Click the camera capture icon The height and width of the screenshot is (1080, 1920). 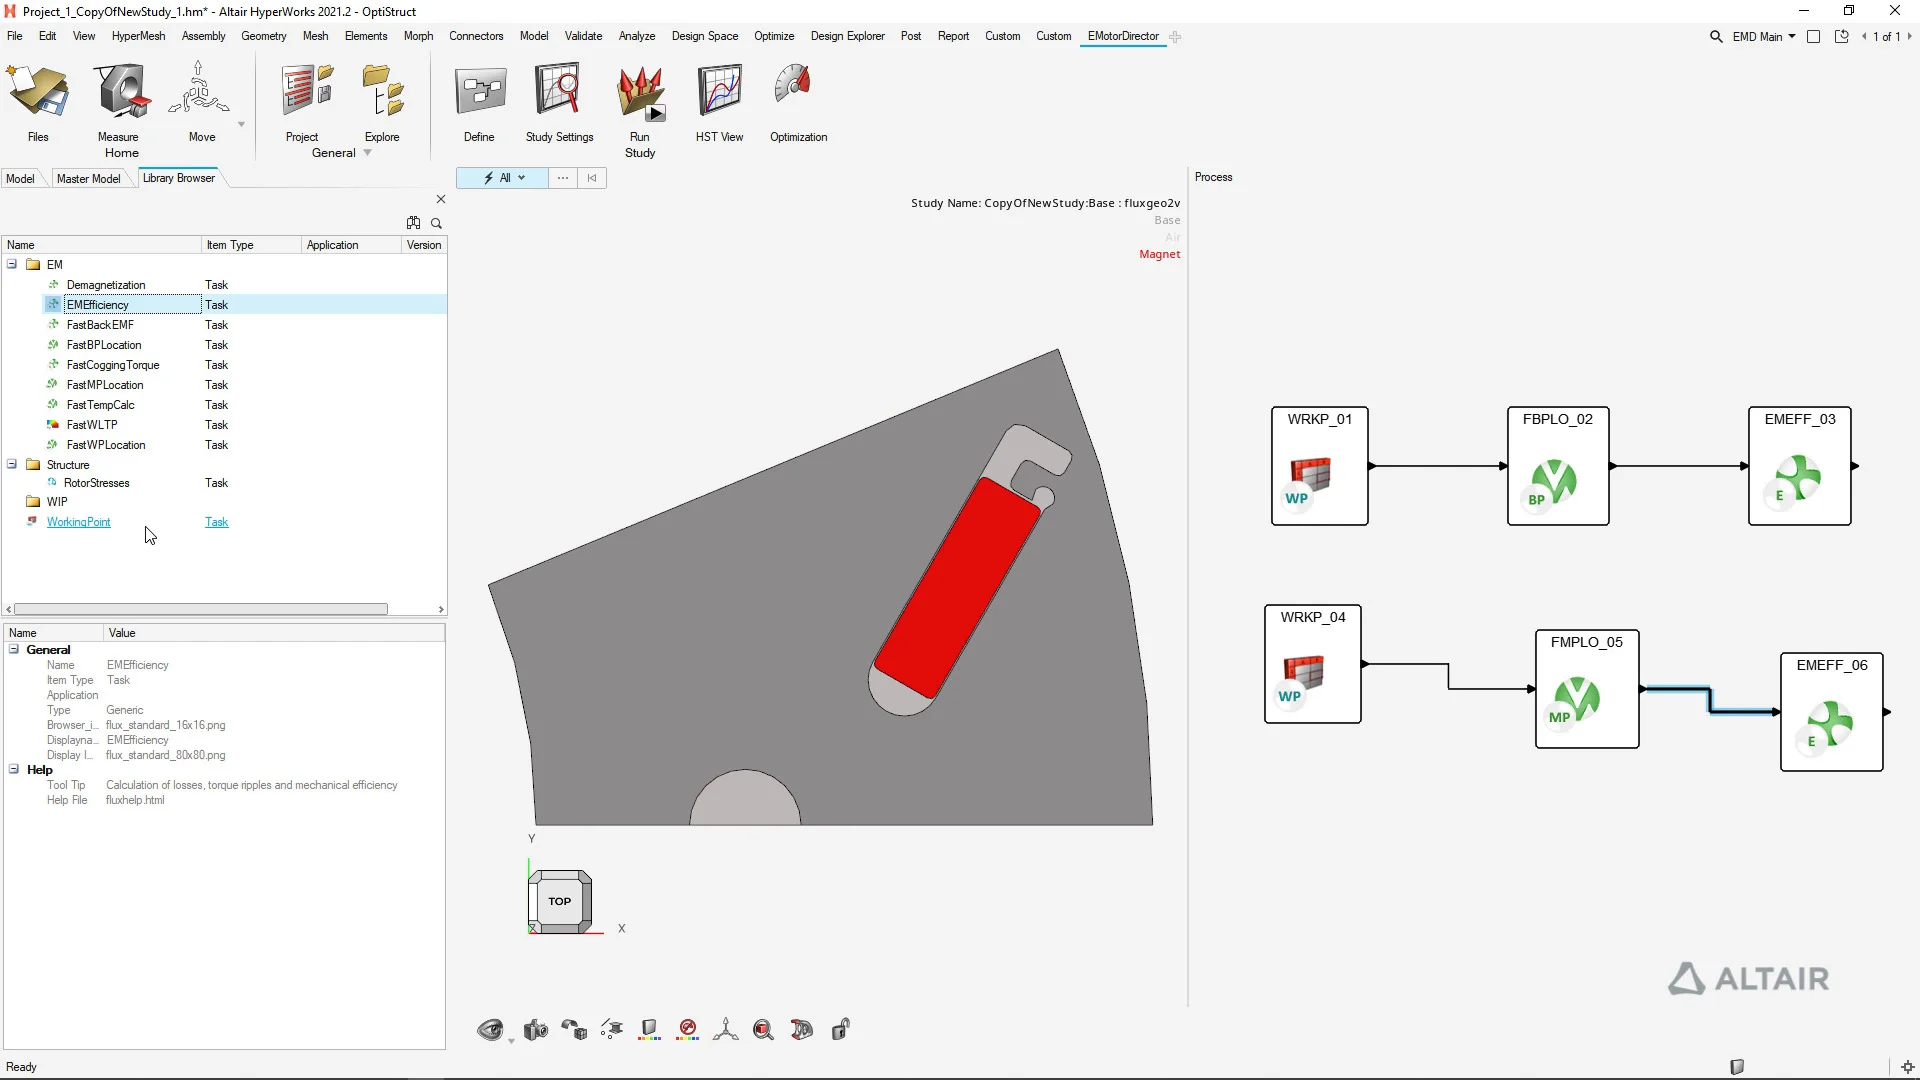coord(536,1029)
